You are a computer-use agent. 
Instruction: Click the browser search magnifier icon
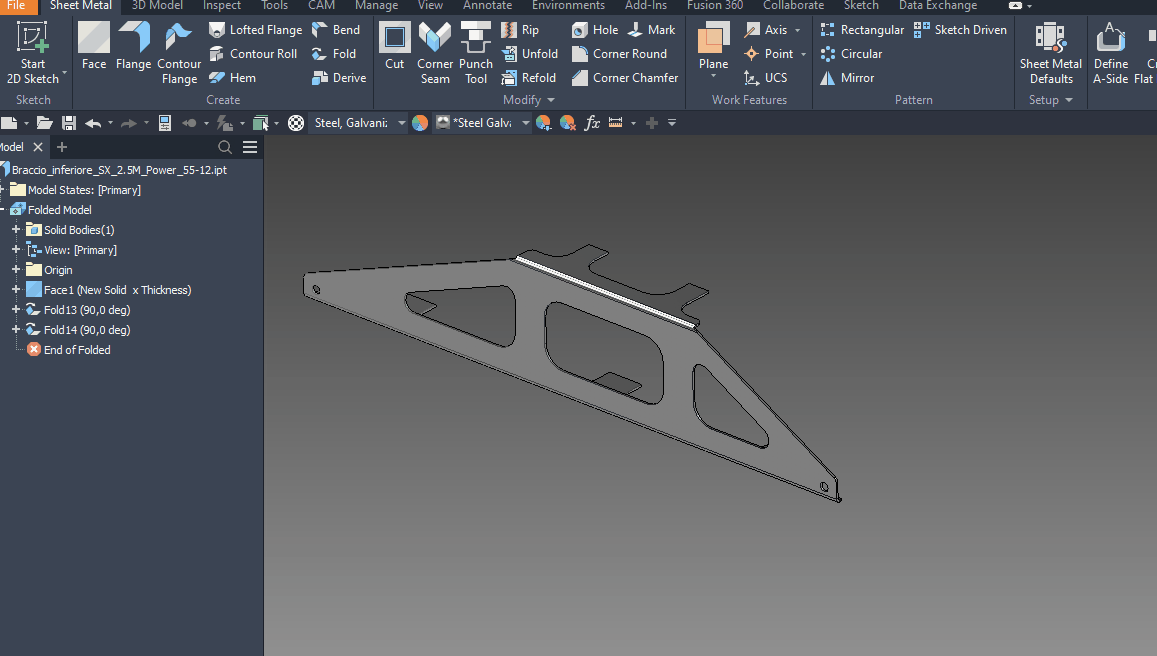pos(225,146)
